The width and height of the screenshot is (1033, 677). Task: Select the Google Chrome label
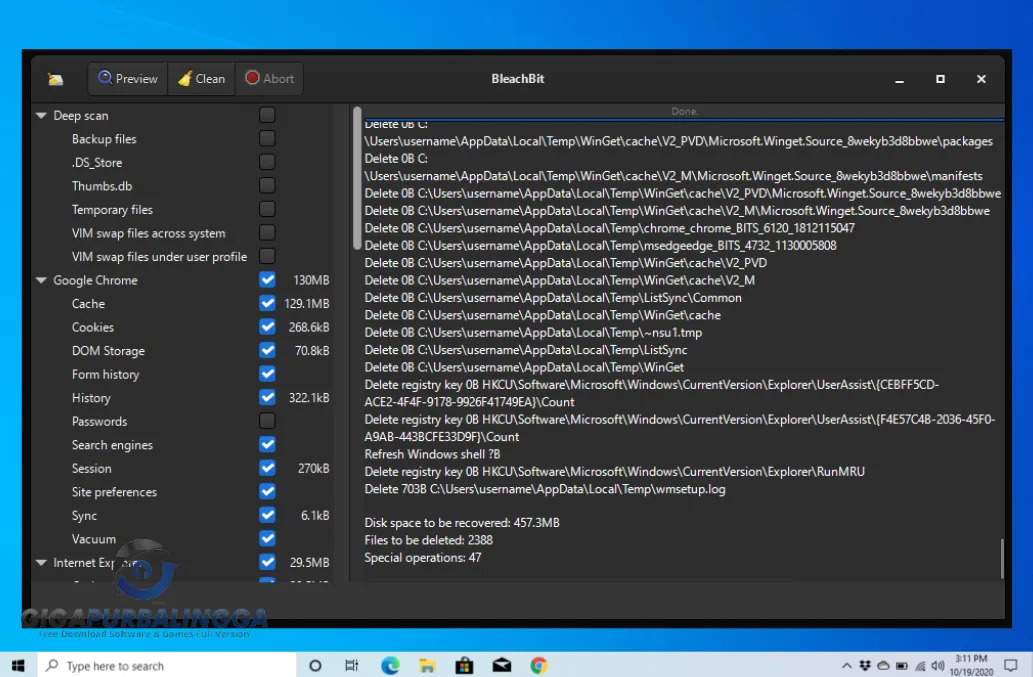coord(96,280)
